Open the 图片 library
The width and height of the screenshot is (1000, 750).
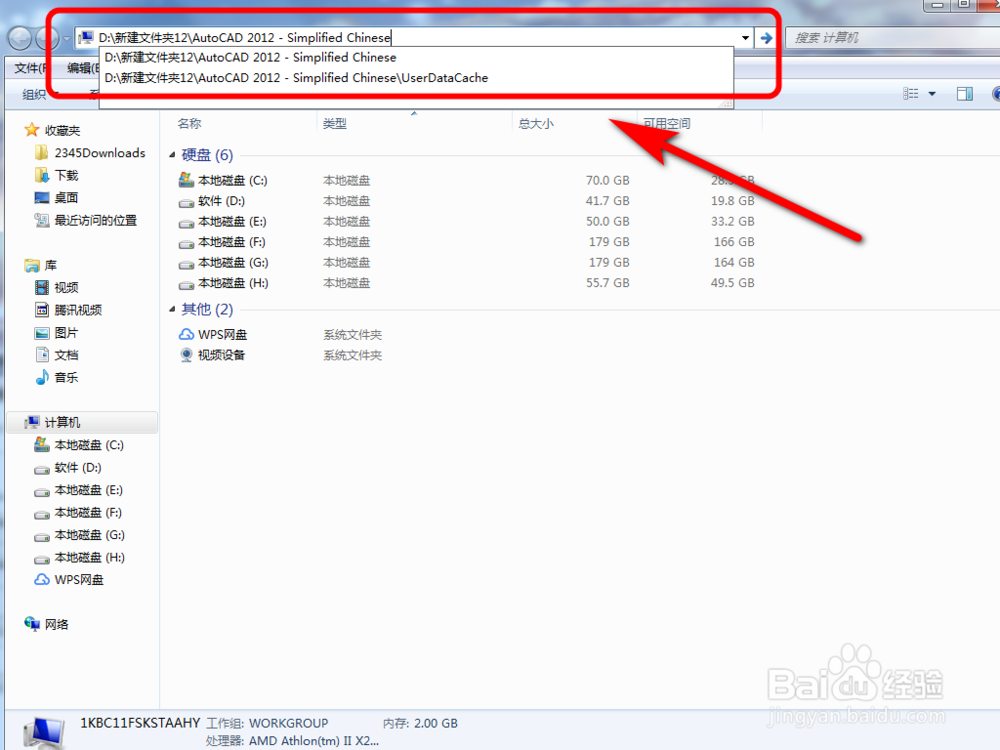(x=66, y=333)
